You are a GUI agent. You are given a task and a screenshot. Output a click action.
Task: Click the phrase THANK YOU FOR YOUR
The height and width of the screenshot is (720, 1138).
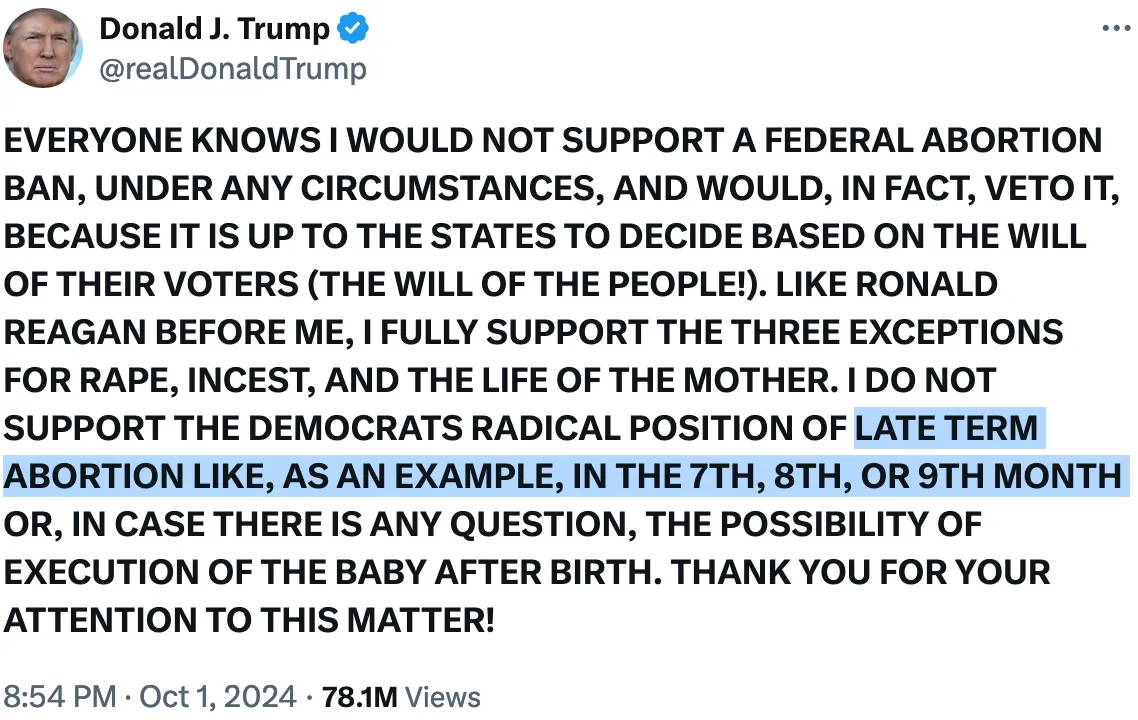861,572
